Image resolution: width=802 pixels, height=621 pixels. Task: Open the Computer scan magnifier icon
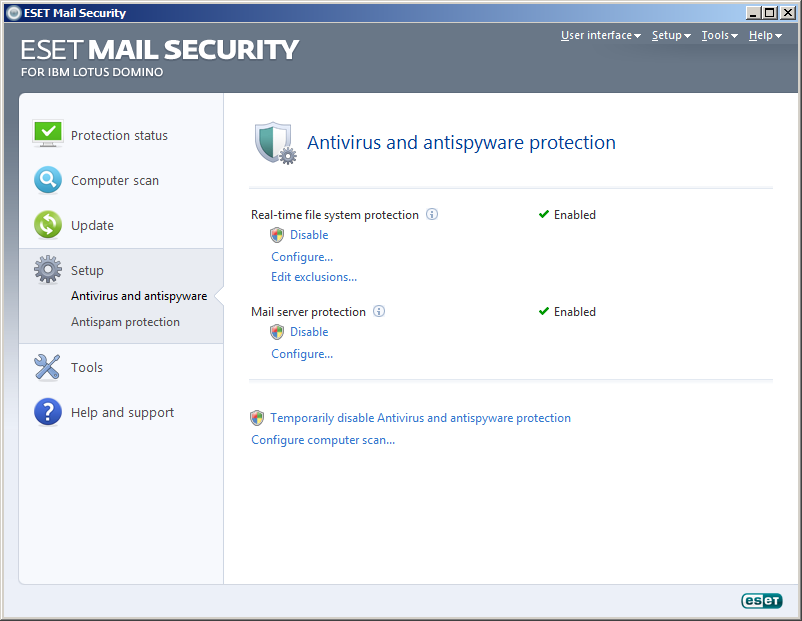click(48, 180)
